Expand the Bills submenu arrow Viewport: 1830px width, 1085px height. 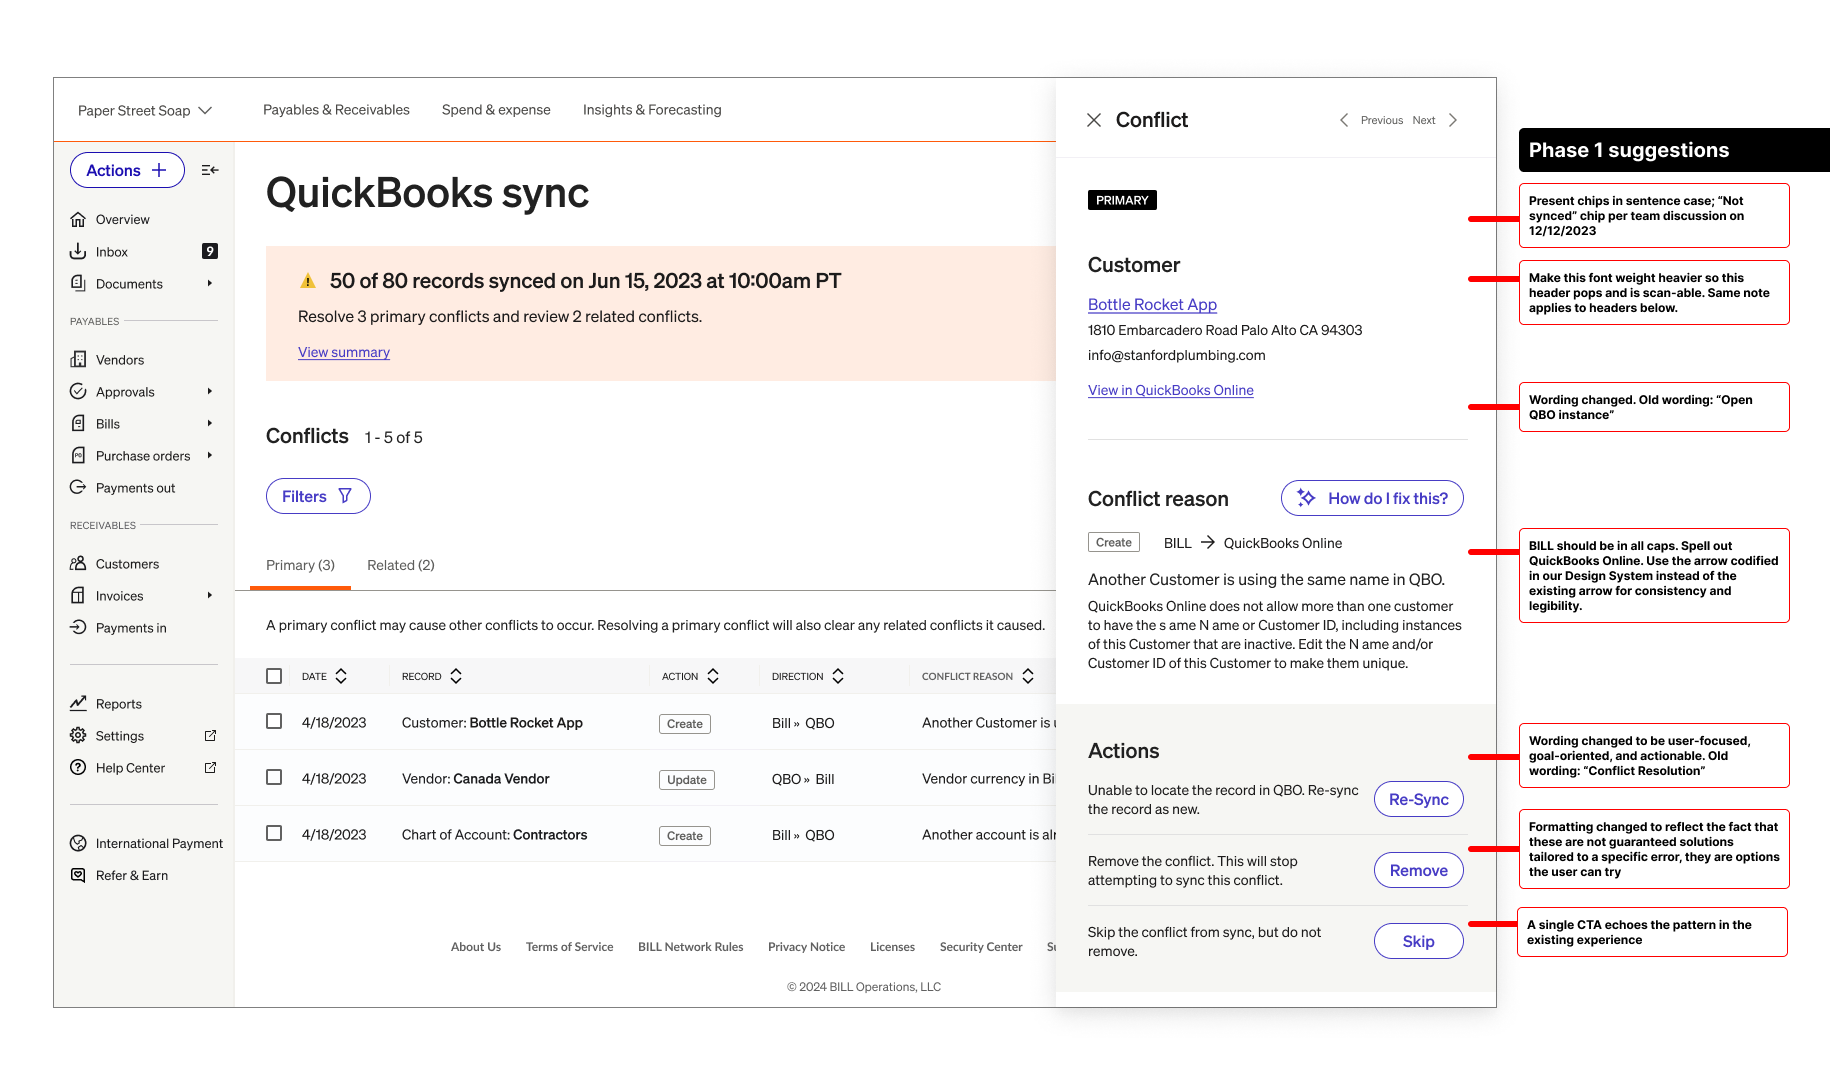[210, 423]
